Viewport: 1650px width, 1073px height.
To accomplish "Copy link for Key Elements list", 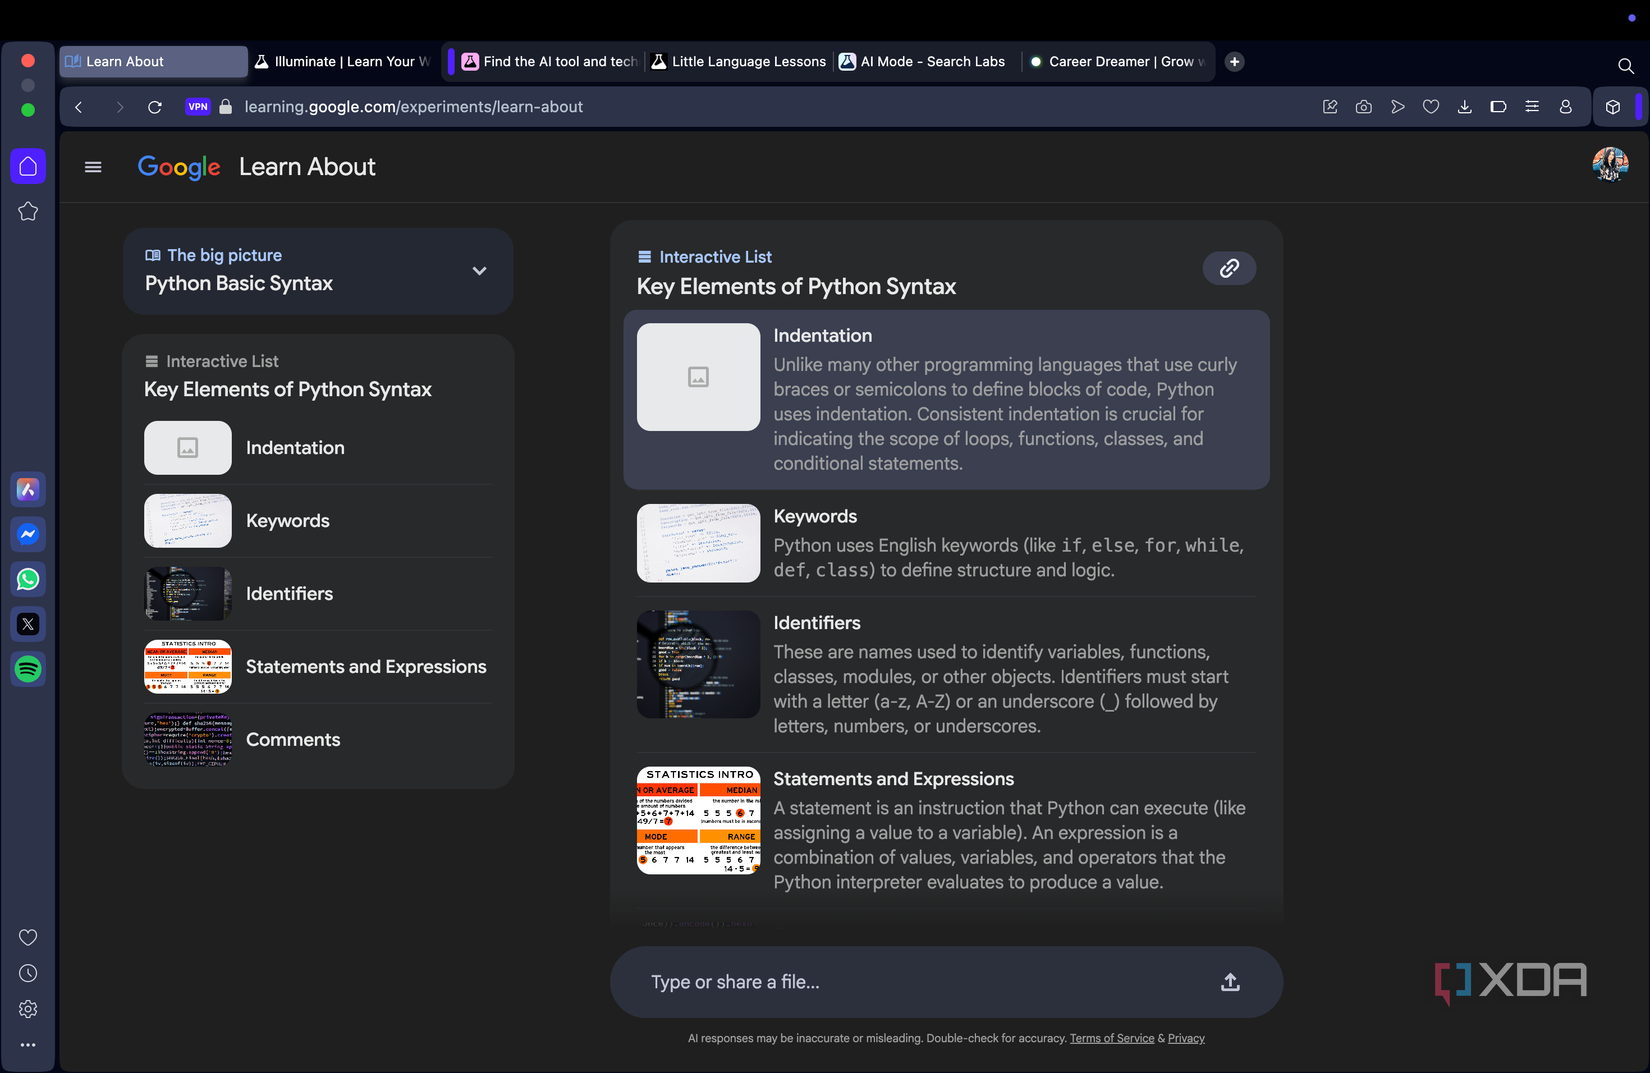I will (x=1229, y=268).
